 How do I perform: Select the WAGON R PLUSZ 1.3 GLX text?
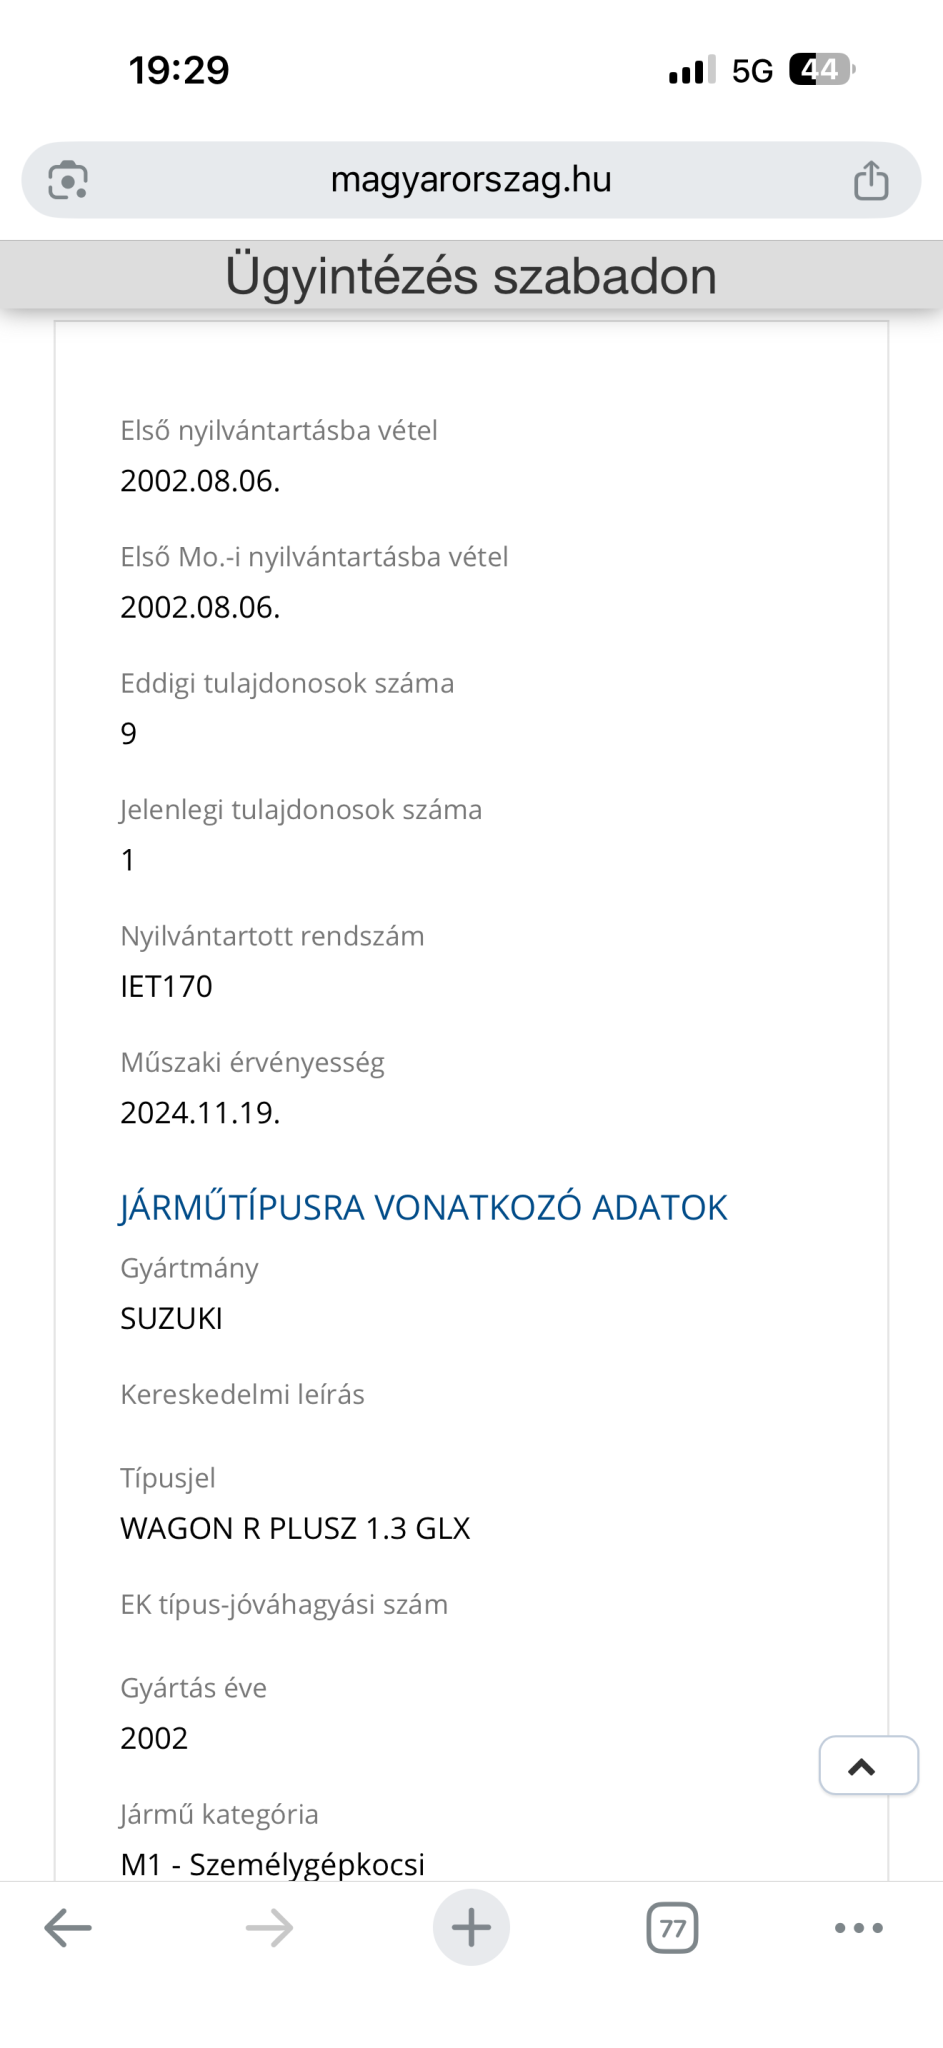(295, 1528)
